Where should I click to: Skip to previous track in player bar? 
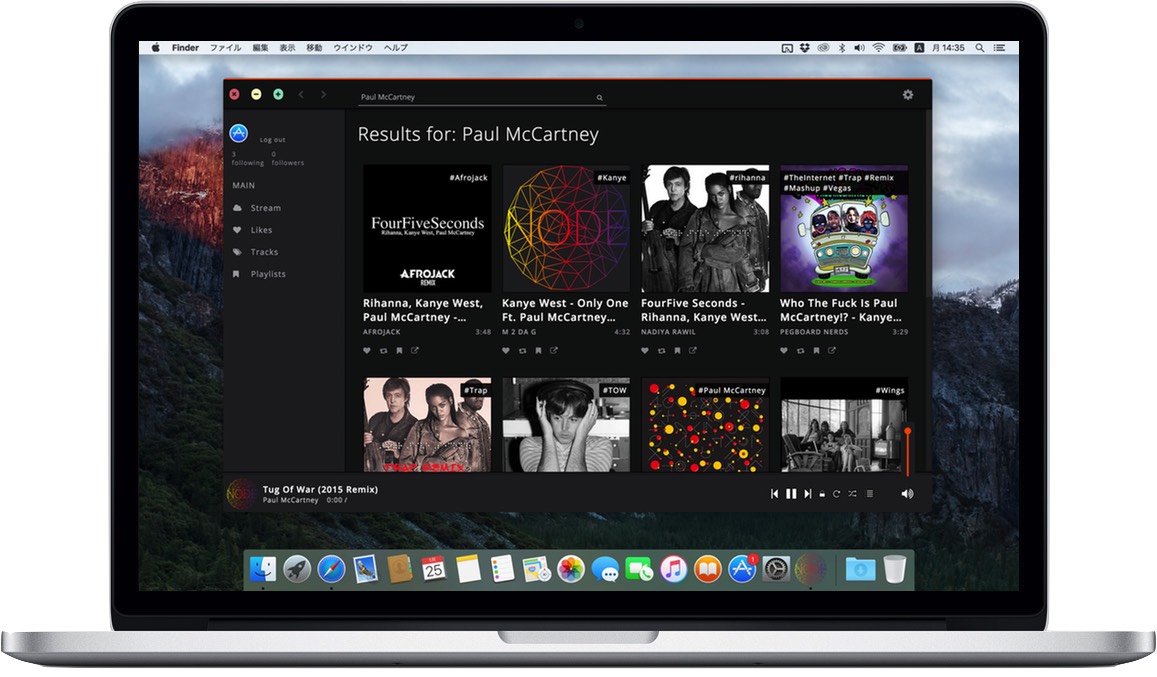pyautogui.click(x=774, y=494)
